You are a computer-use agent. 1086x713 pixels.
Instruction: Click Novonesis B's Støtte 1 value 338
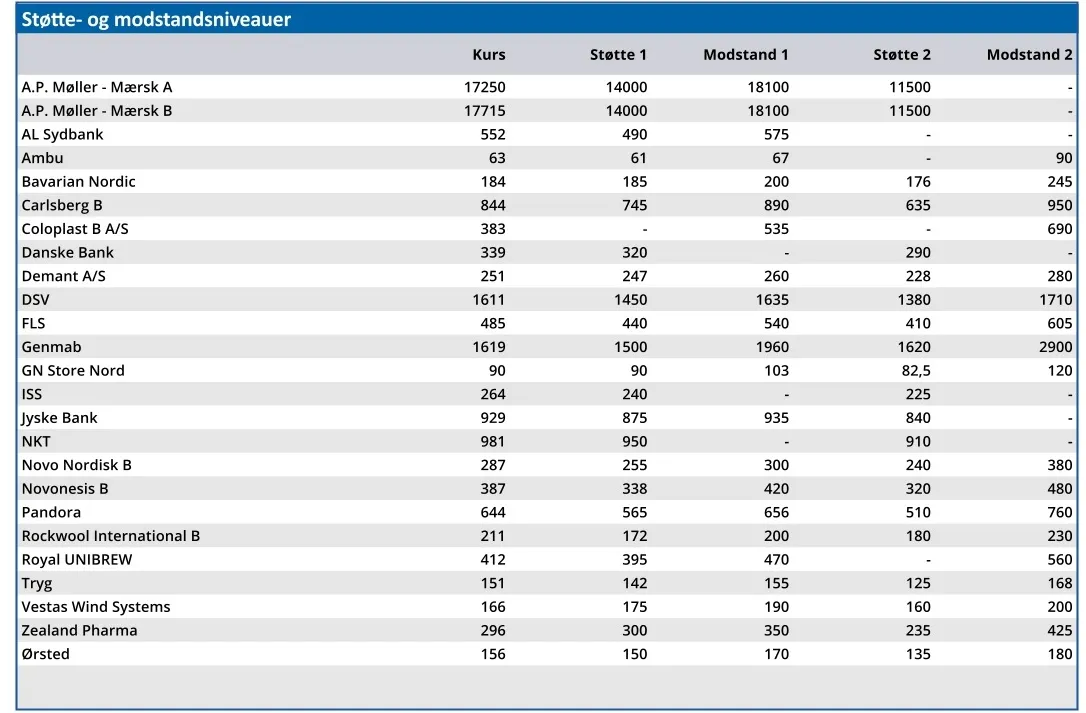pyautogui.click(x=634, y=488)
